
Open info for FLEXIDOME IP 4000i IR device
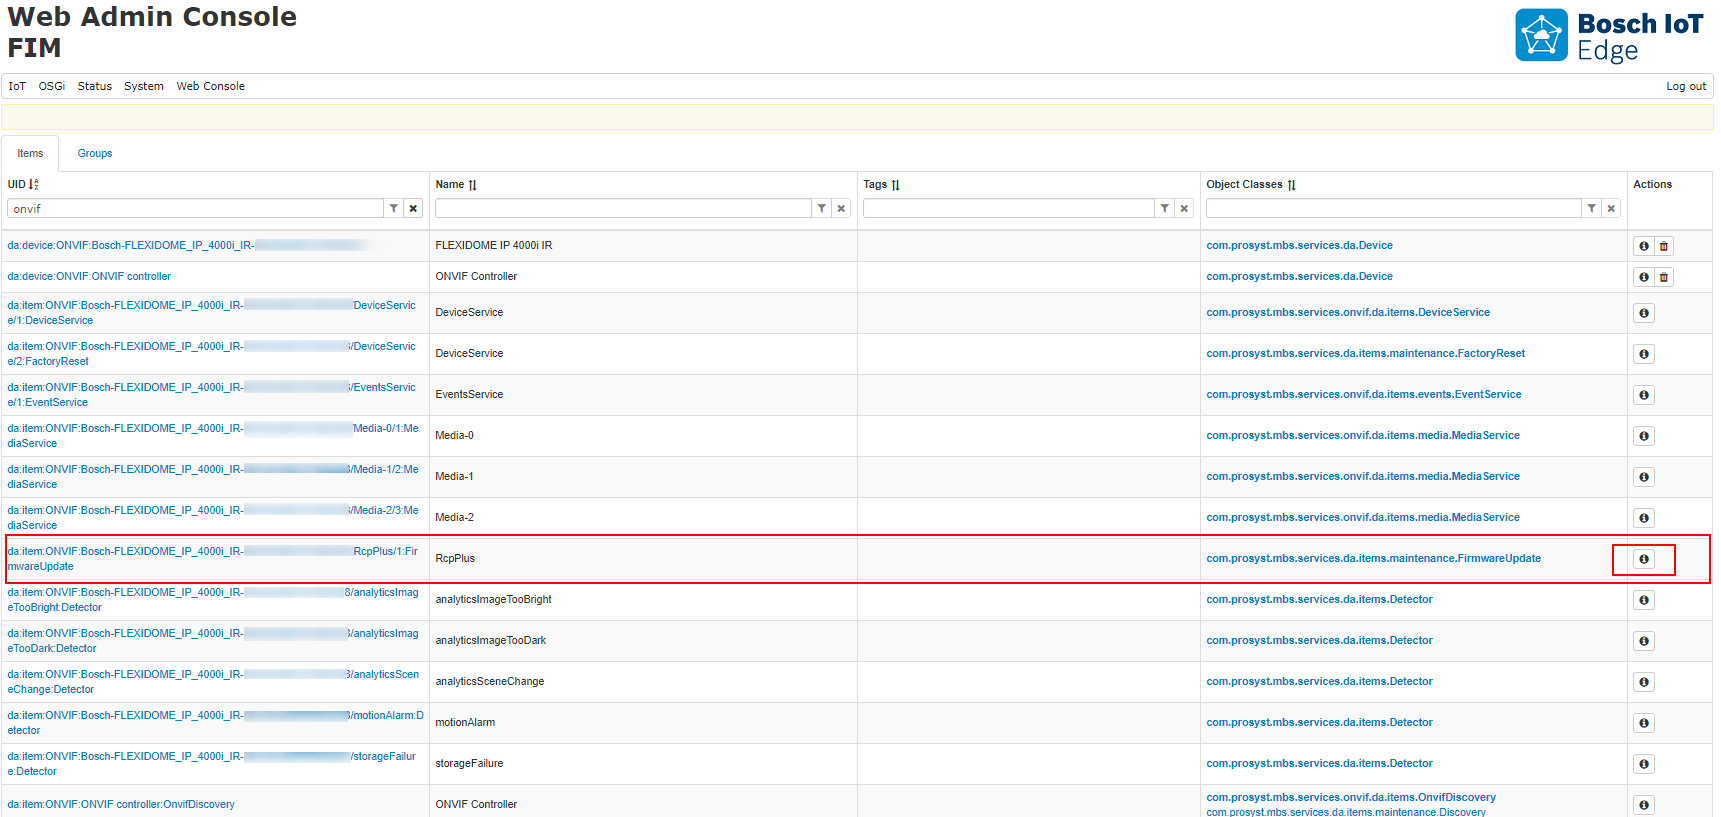[x=1643, y=246]
